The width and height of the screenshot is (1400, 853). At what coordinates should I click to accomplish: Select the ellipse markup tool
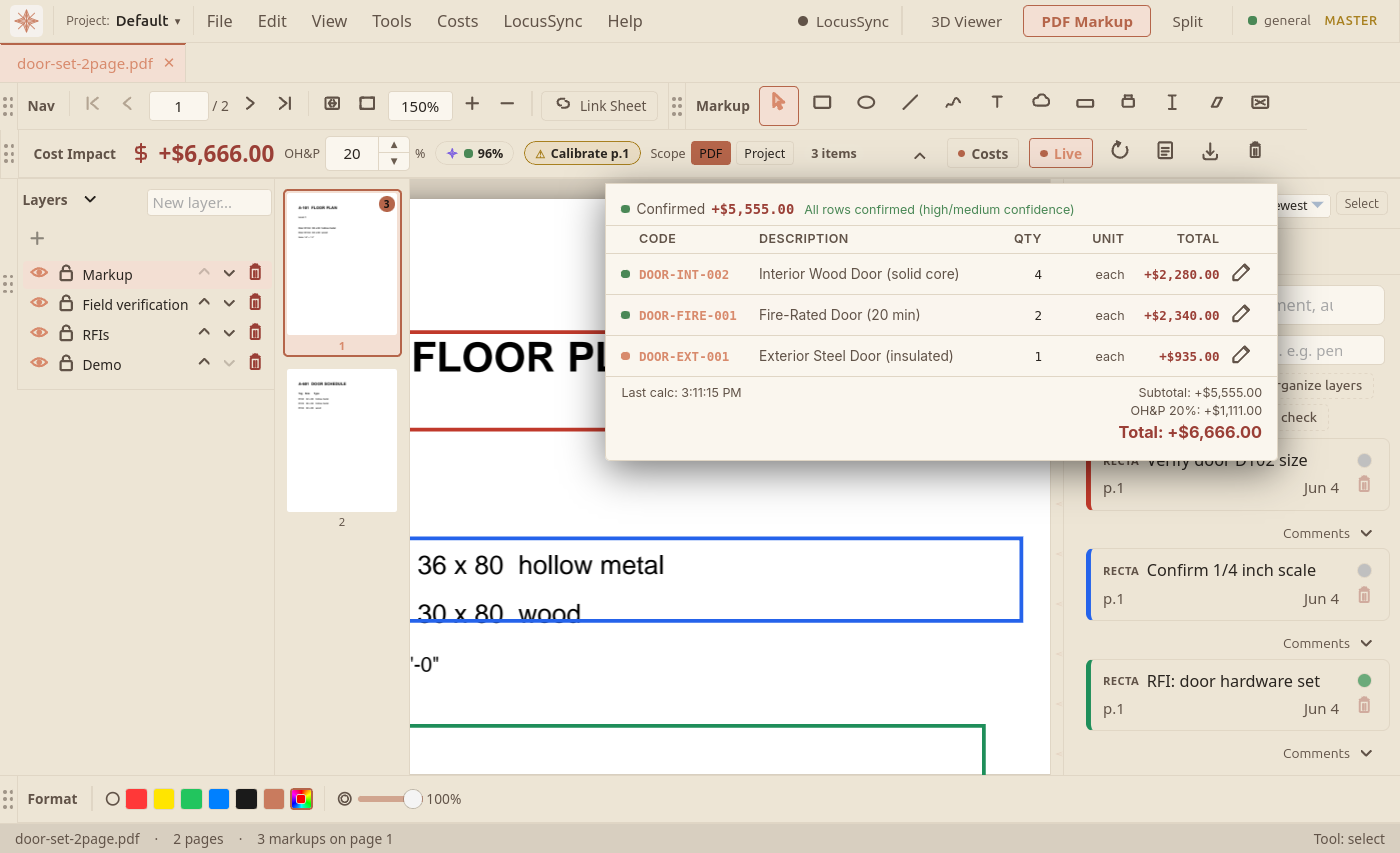[866, 102]
